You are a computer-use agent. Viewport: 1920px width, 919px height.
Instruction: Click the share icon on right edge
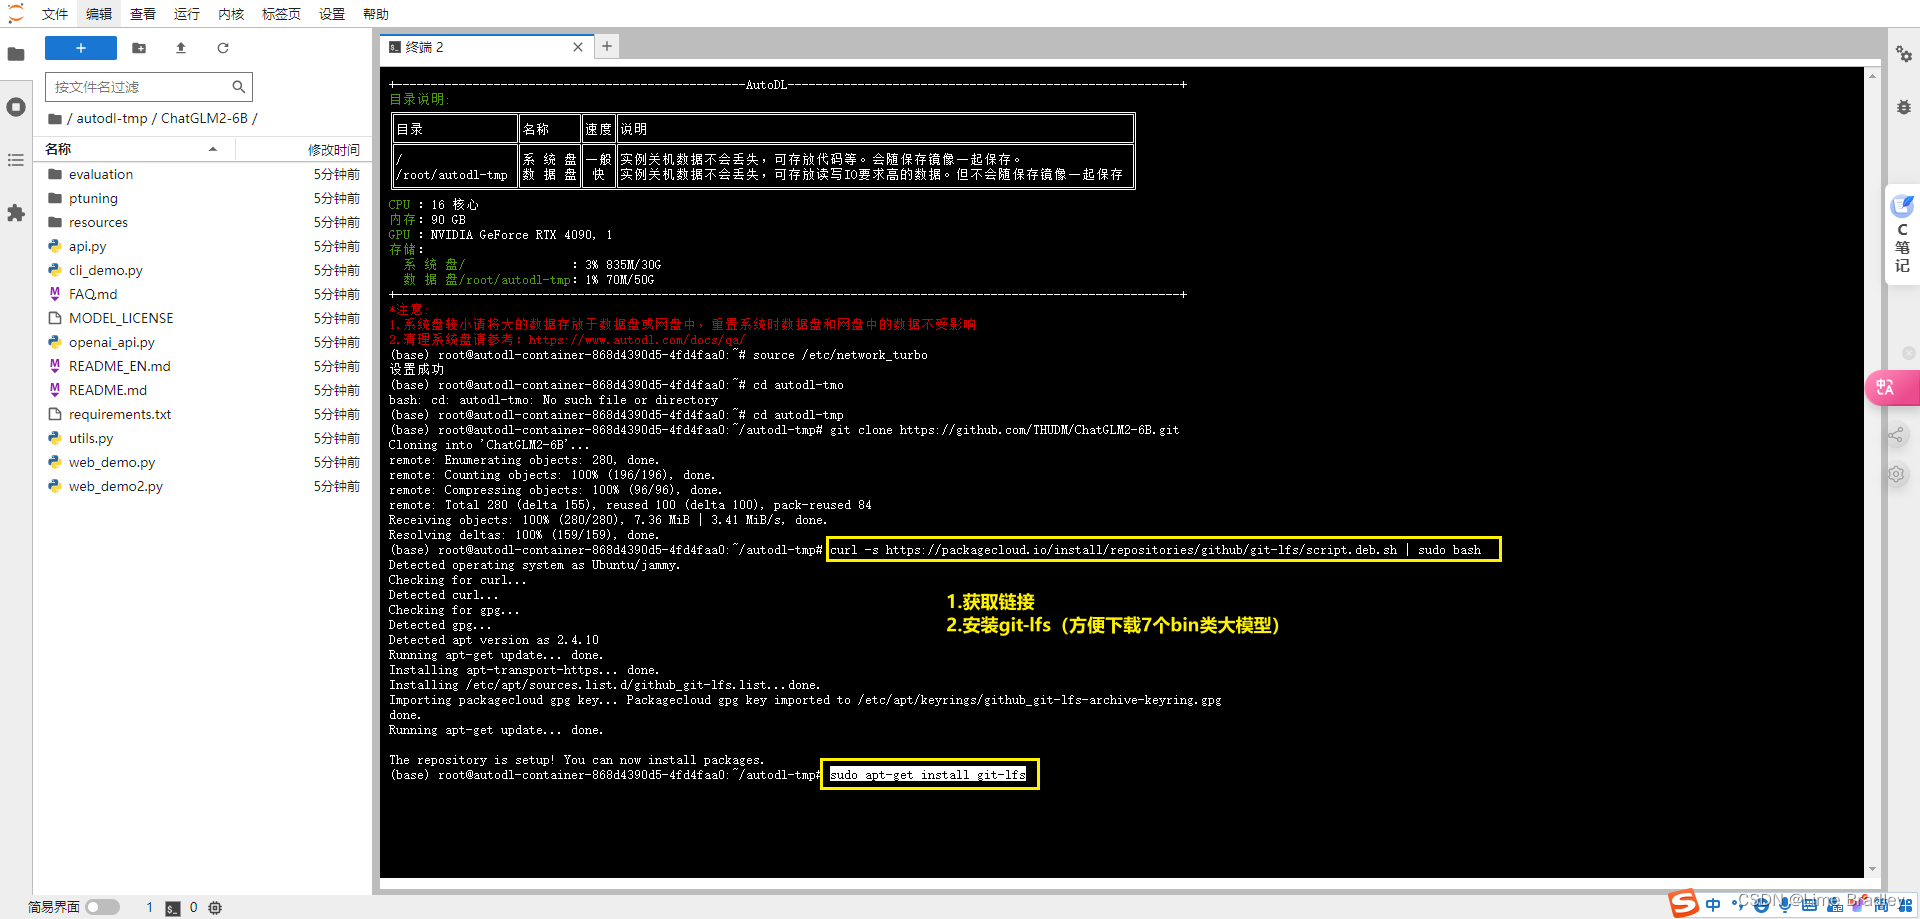pos(1896,435)
